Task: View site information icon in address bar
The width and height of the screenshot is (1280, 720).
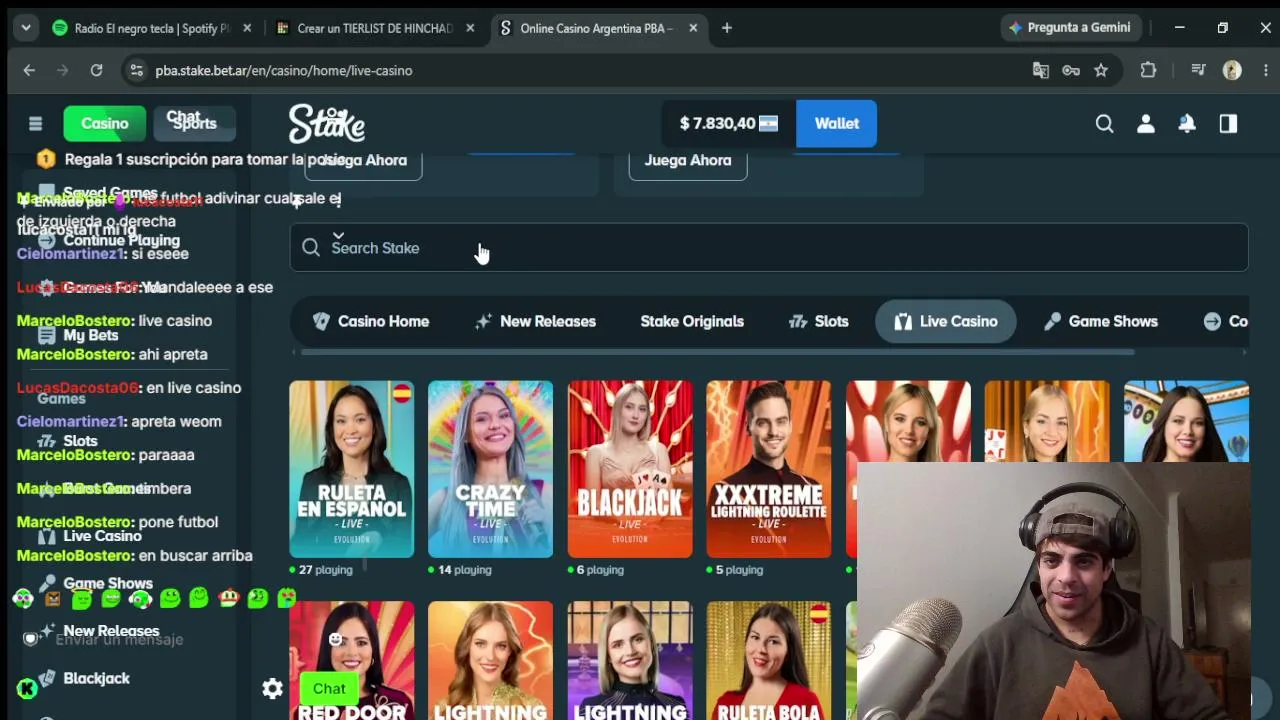Action: tap(137, 70)
